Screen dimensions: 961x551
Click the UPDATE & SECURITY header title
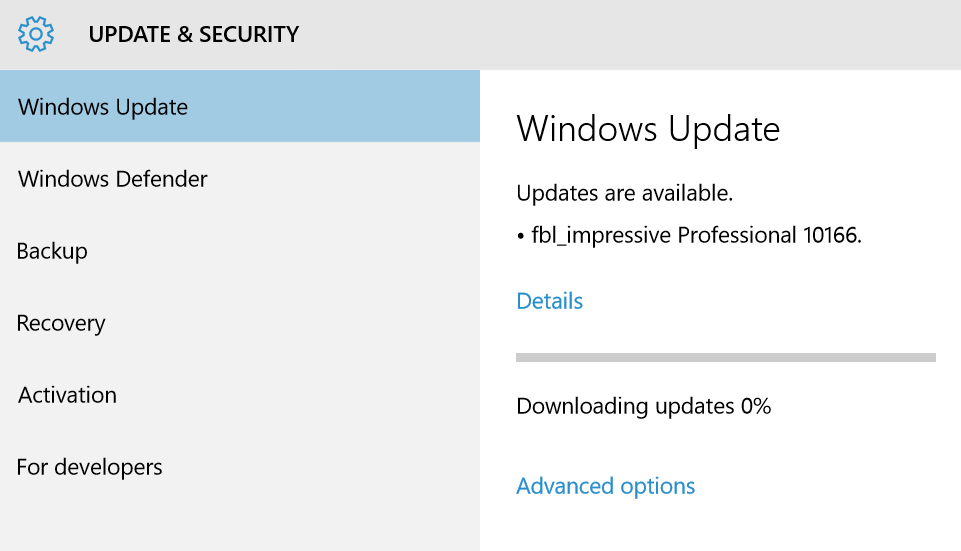193,34
